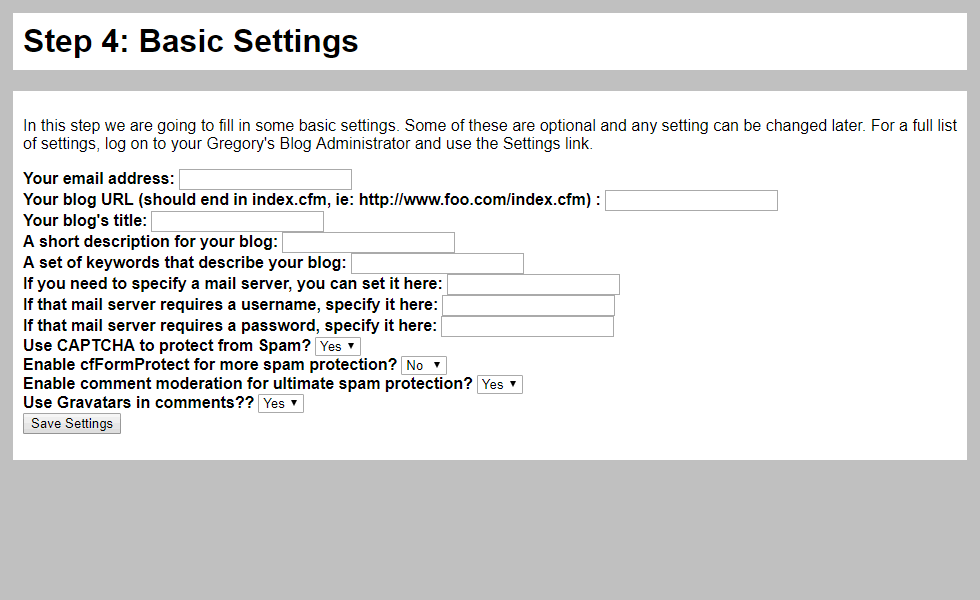The width and height of the screenshot is (980, 600).
Task: Click the introductory settings paragraph text
Action: (490, 134)
